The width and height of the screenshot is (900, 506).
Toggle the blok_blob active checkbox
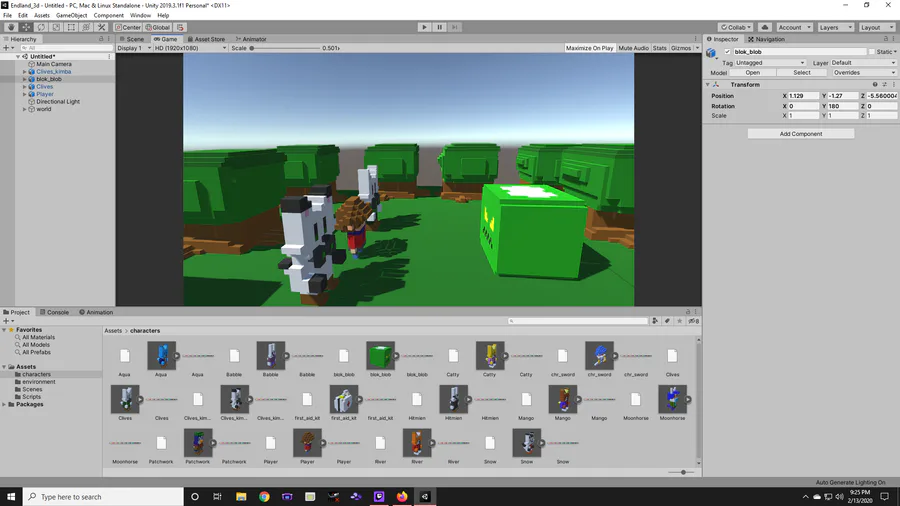[x=727, y=52]
